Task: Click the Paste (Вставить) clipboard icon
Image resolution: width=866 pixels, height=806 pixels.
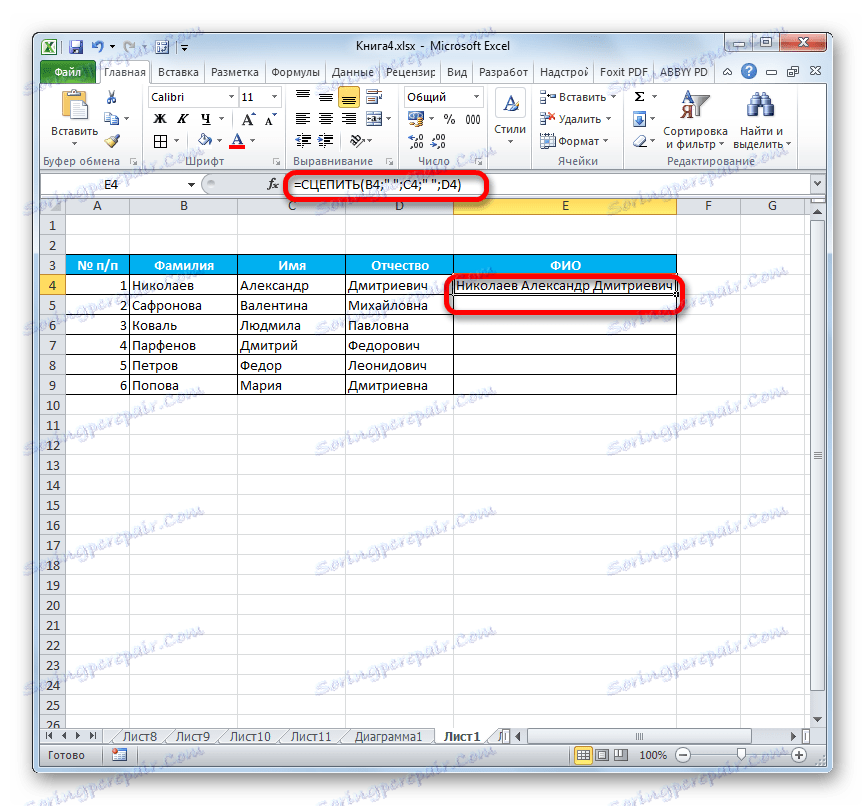Action: tap(75, 105)
